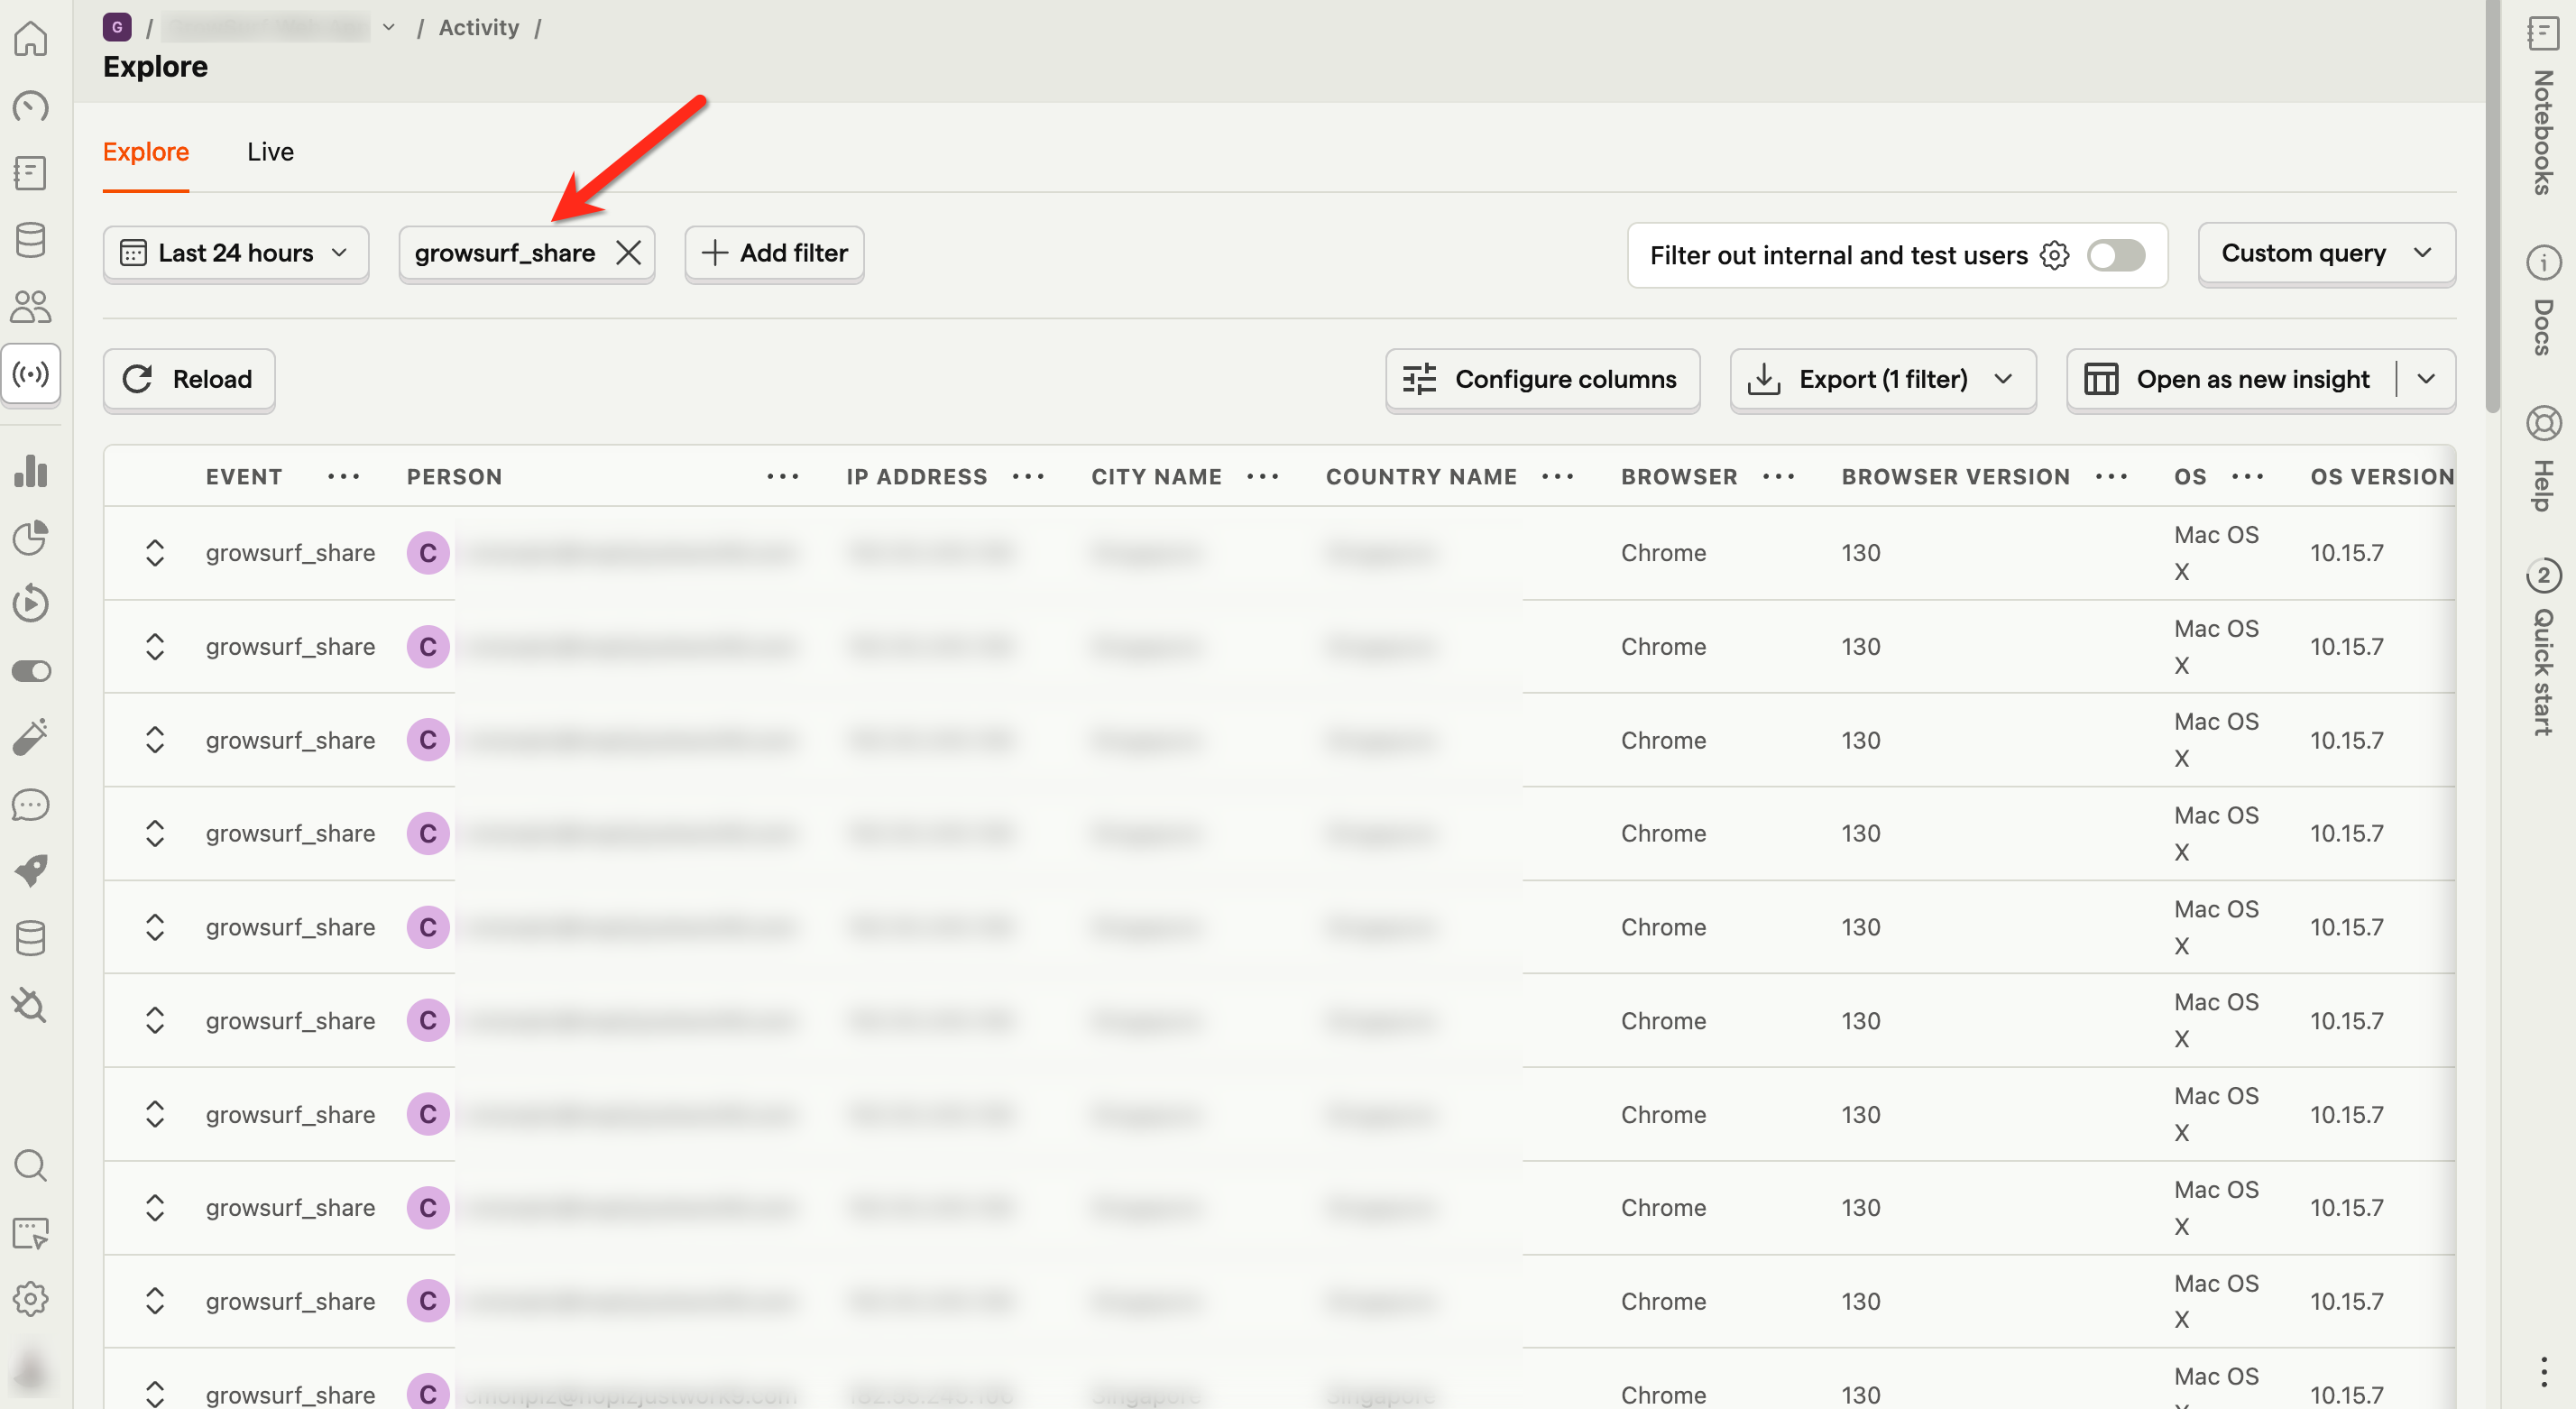Open the Home icon in sidebar
Viewport: 2576px width, 1409px height.
click(30, 39)
